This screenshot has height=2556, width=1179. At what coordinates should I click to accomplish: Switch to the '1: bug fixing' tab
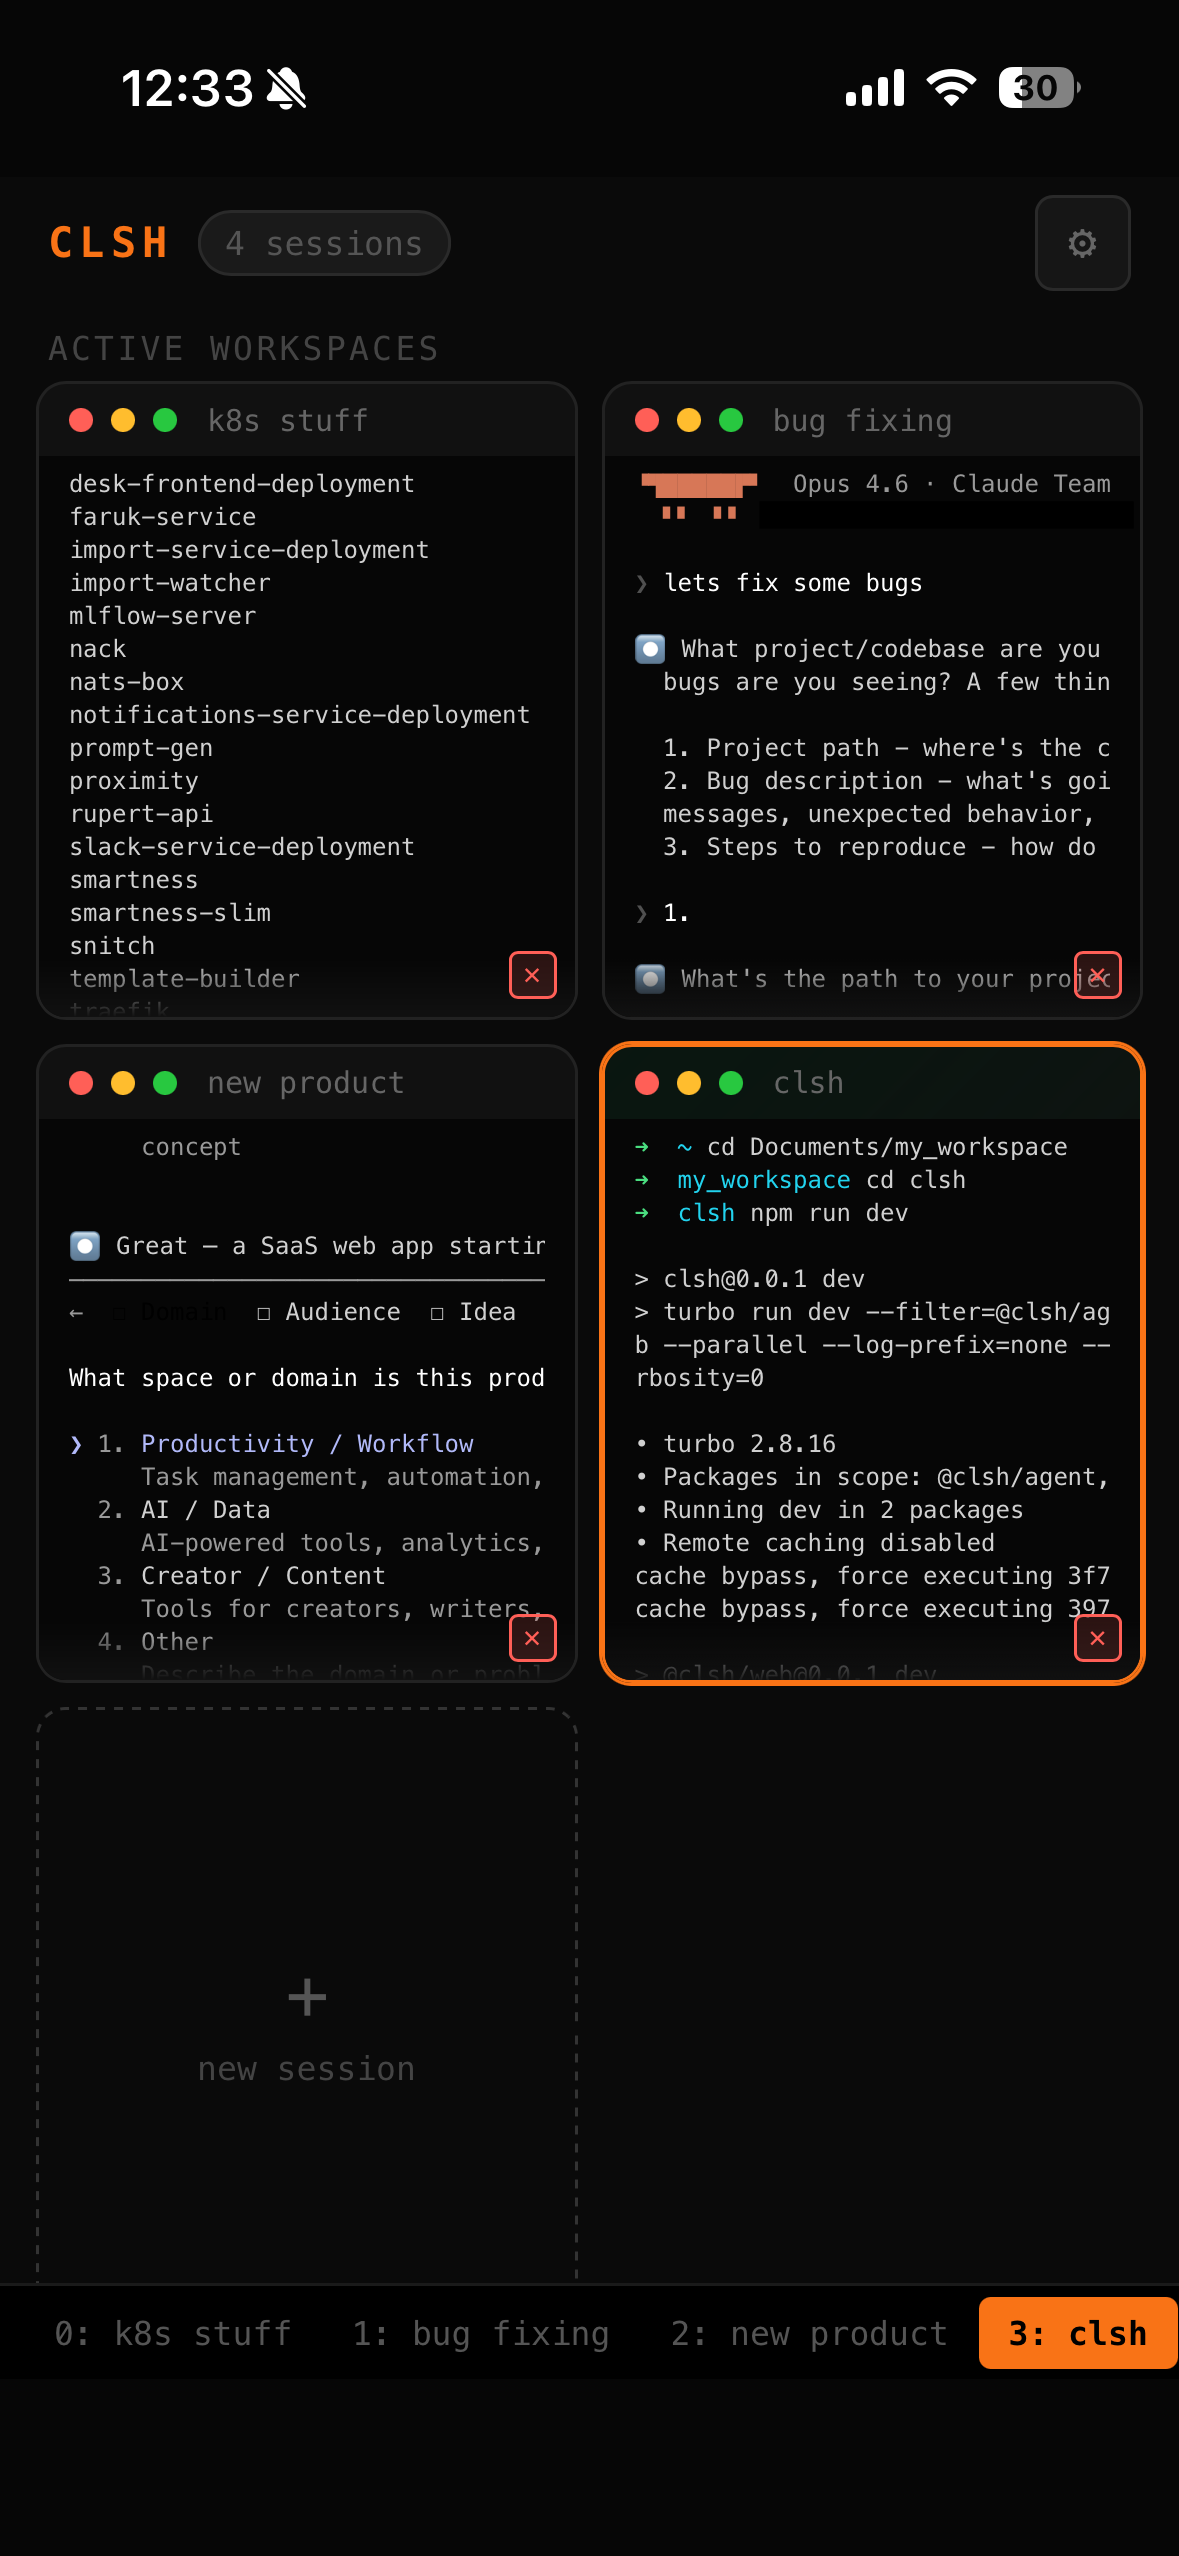[480, 2333]
